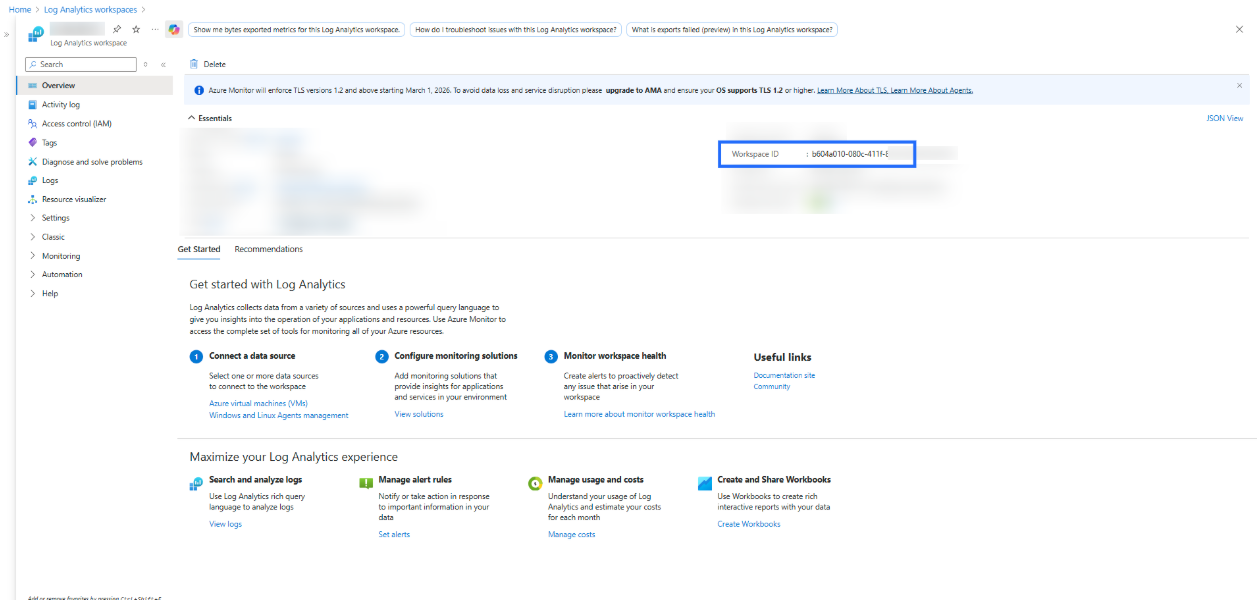Click the Search and analyze logs icon

coord(197,484)
